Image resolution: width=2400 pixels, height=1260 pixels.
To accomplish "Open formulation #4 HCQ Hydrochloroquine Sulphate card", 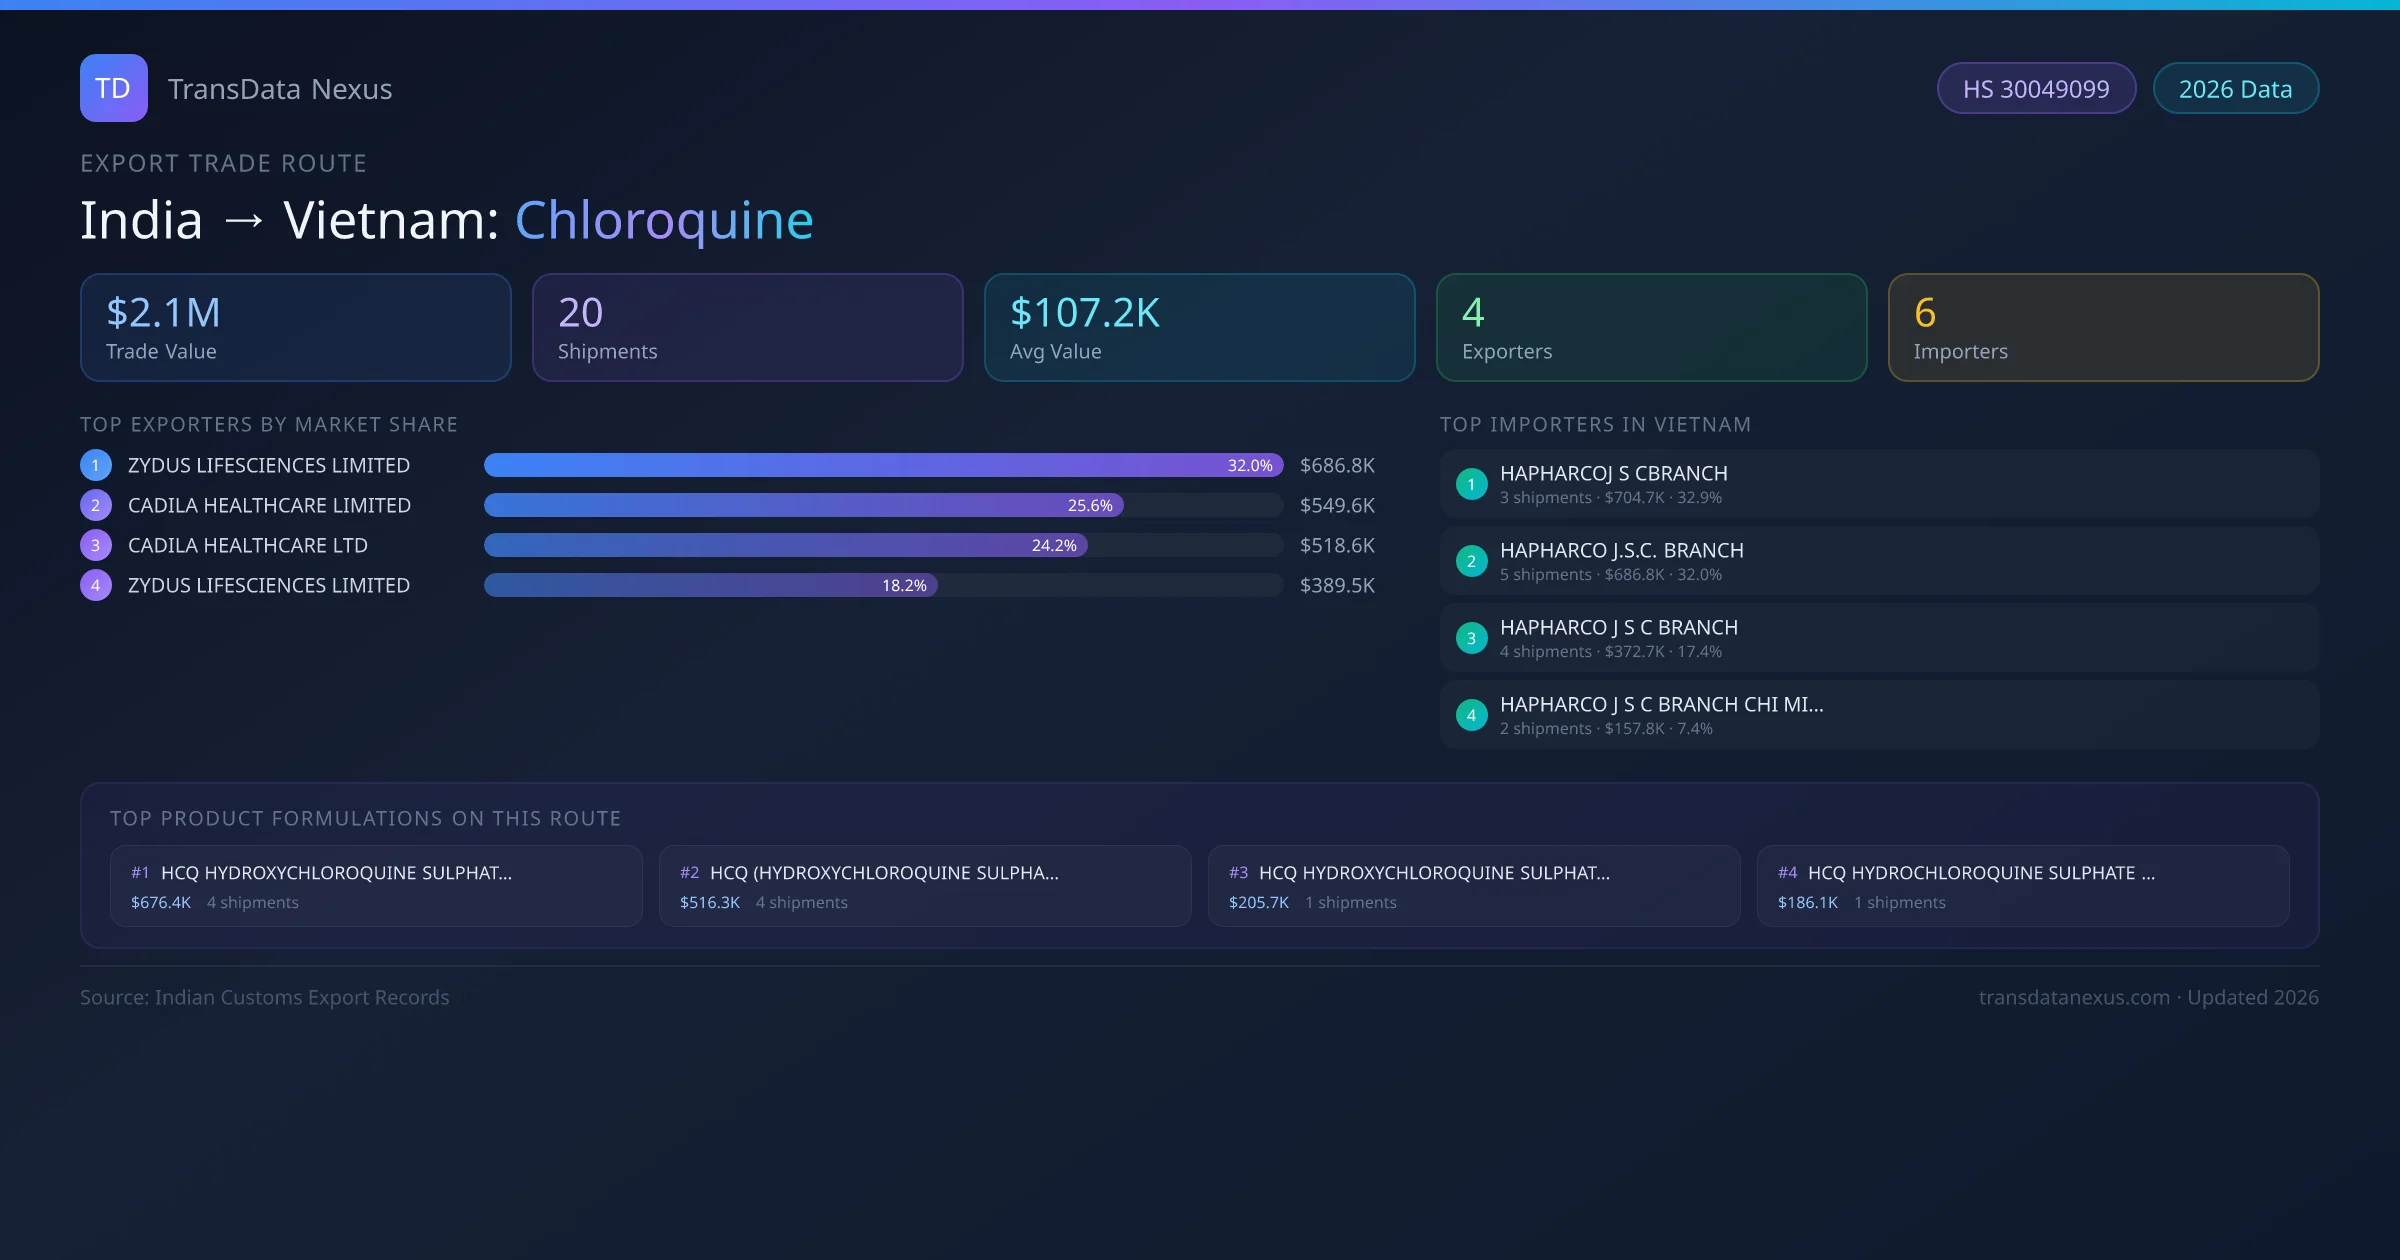I will [2022, 886].
